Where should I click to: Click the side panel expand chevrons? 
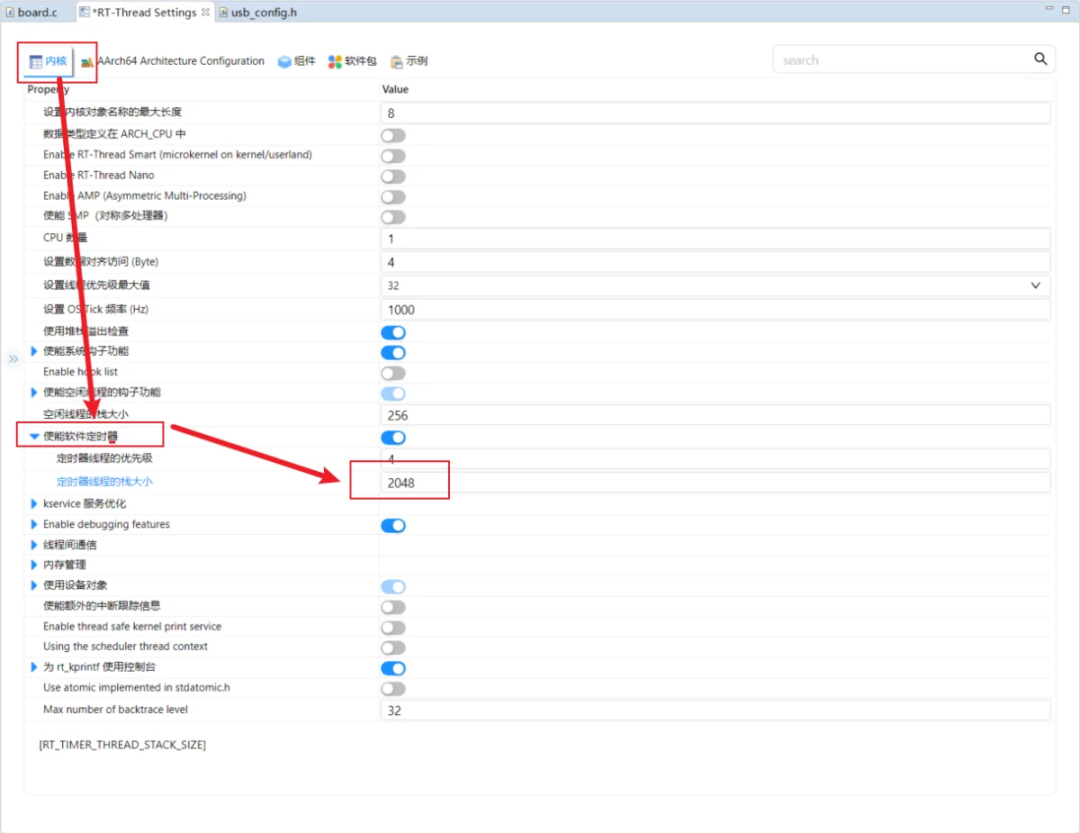(13, 359)
